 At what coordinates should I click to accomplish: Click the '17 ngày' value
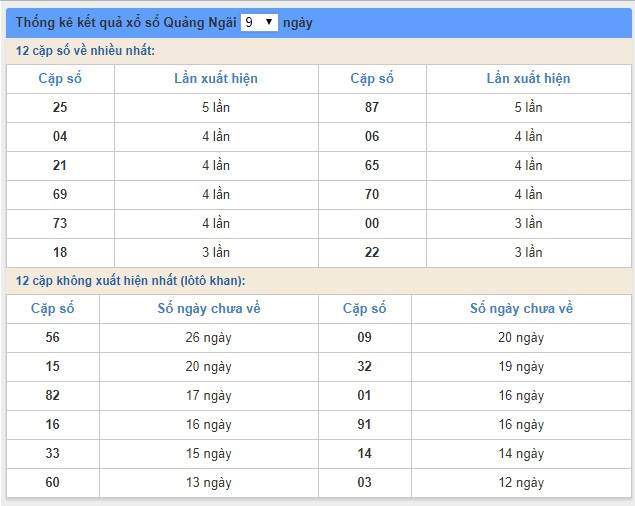(209, 396)
